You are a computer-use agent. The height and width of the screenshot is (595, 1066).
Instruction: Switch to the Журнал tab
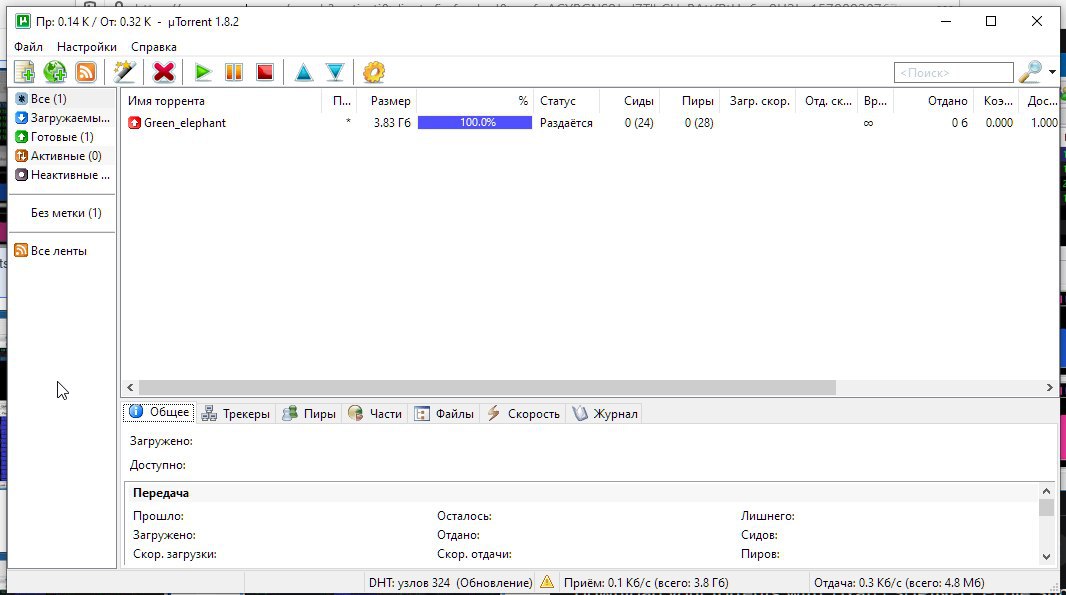click(604, 413)
